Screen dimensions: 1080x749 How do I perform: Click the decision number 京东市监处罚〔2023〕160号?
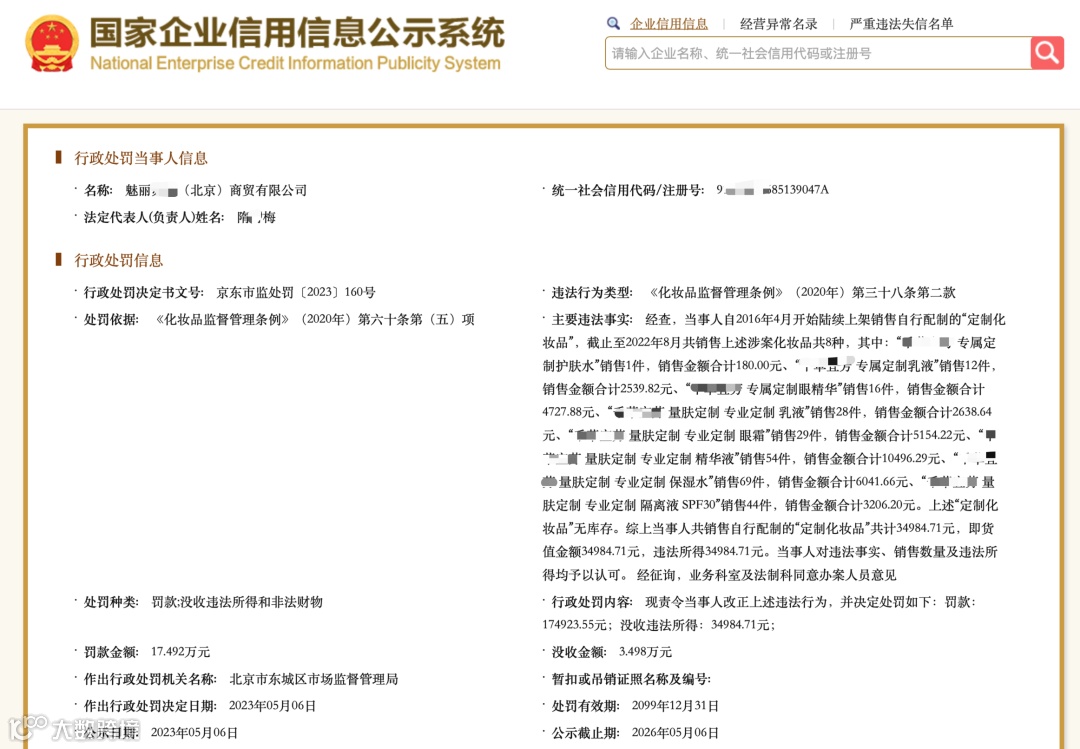[296, 292]
